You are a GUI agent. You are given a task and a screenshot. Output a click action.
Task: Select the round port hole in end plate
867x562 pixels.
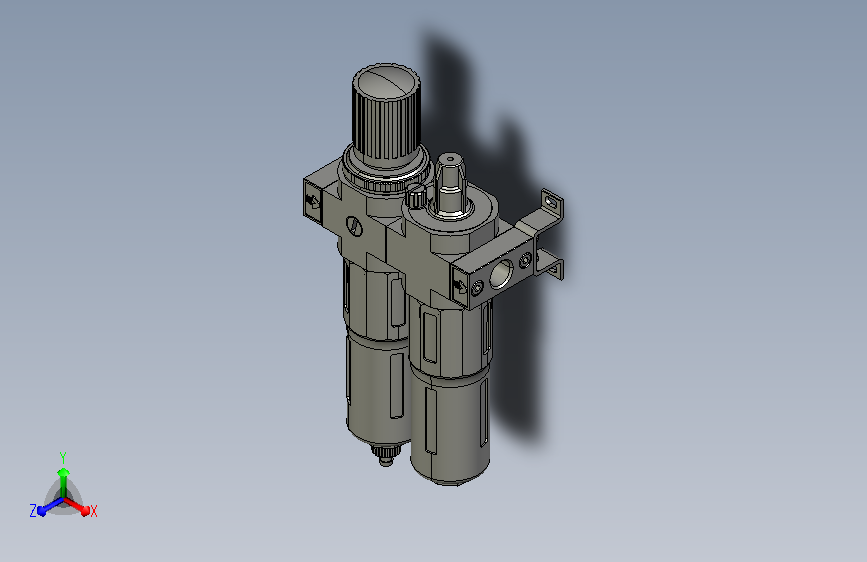pos(501,274)
